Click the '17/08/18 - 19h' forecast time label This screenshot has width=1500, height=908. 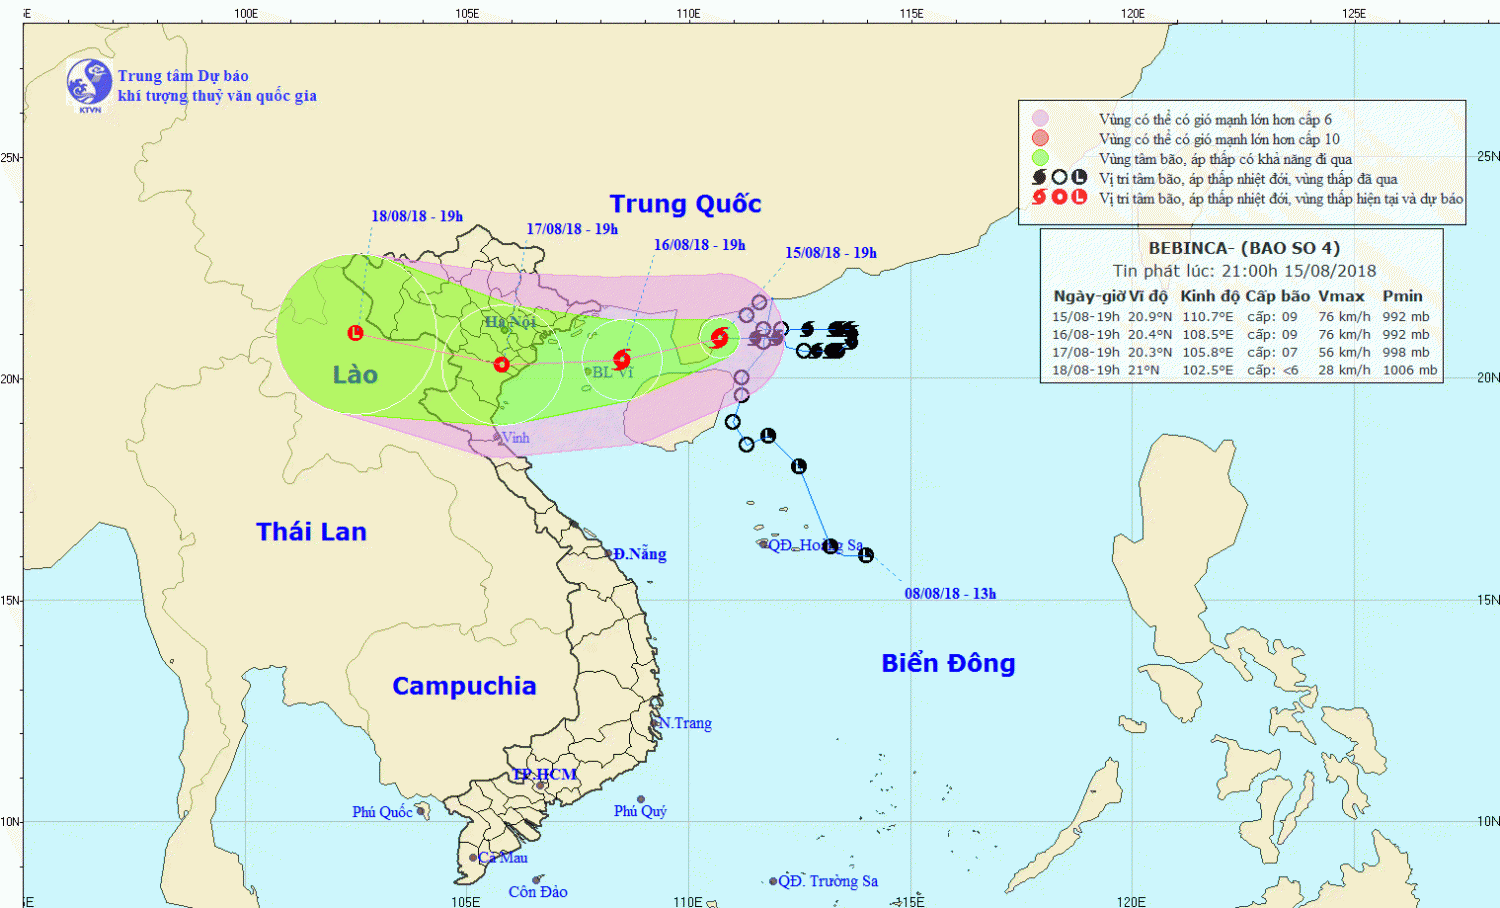pyautogui.click(x=572, y=229)
